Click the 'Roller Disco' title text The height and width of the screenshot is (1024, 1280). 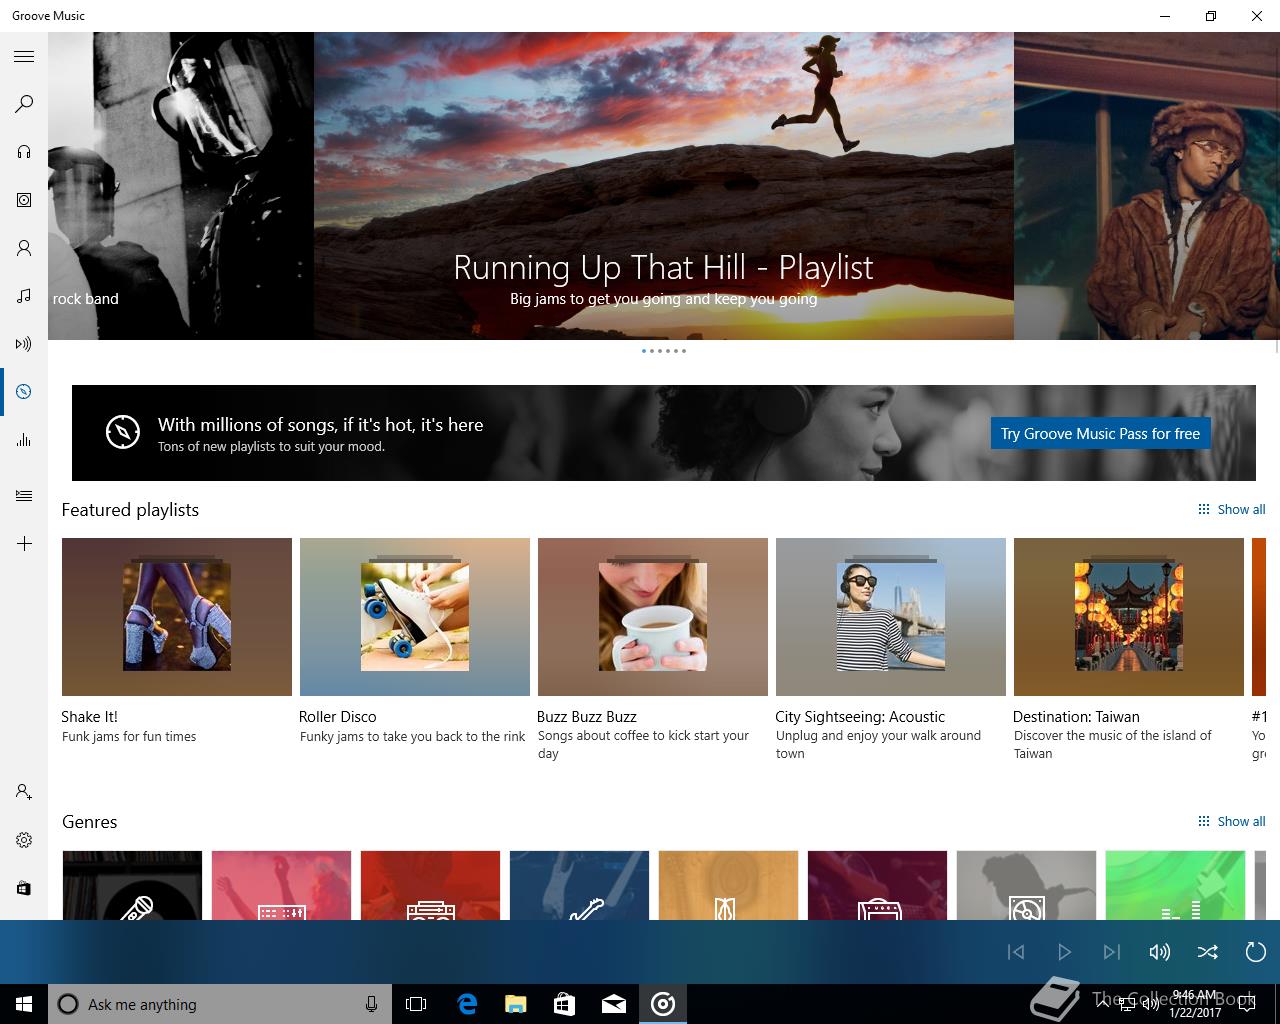[x=338, y=716]
